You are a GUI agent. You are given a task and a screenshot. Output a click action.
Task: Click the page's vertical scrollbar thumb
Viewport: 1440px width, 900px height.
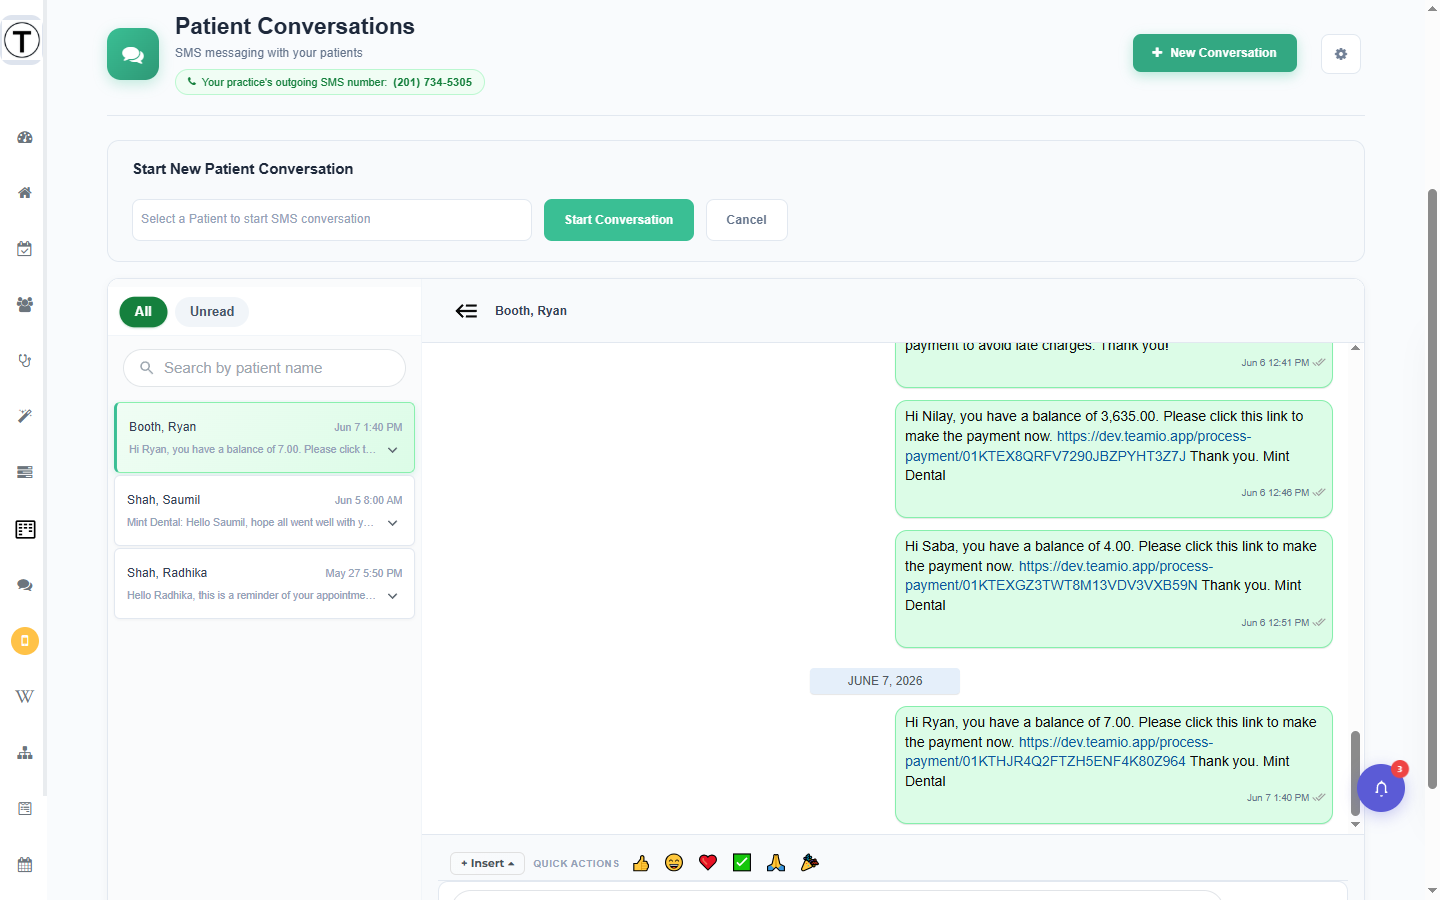point(1432,489)
